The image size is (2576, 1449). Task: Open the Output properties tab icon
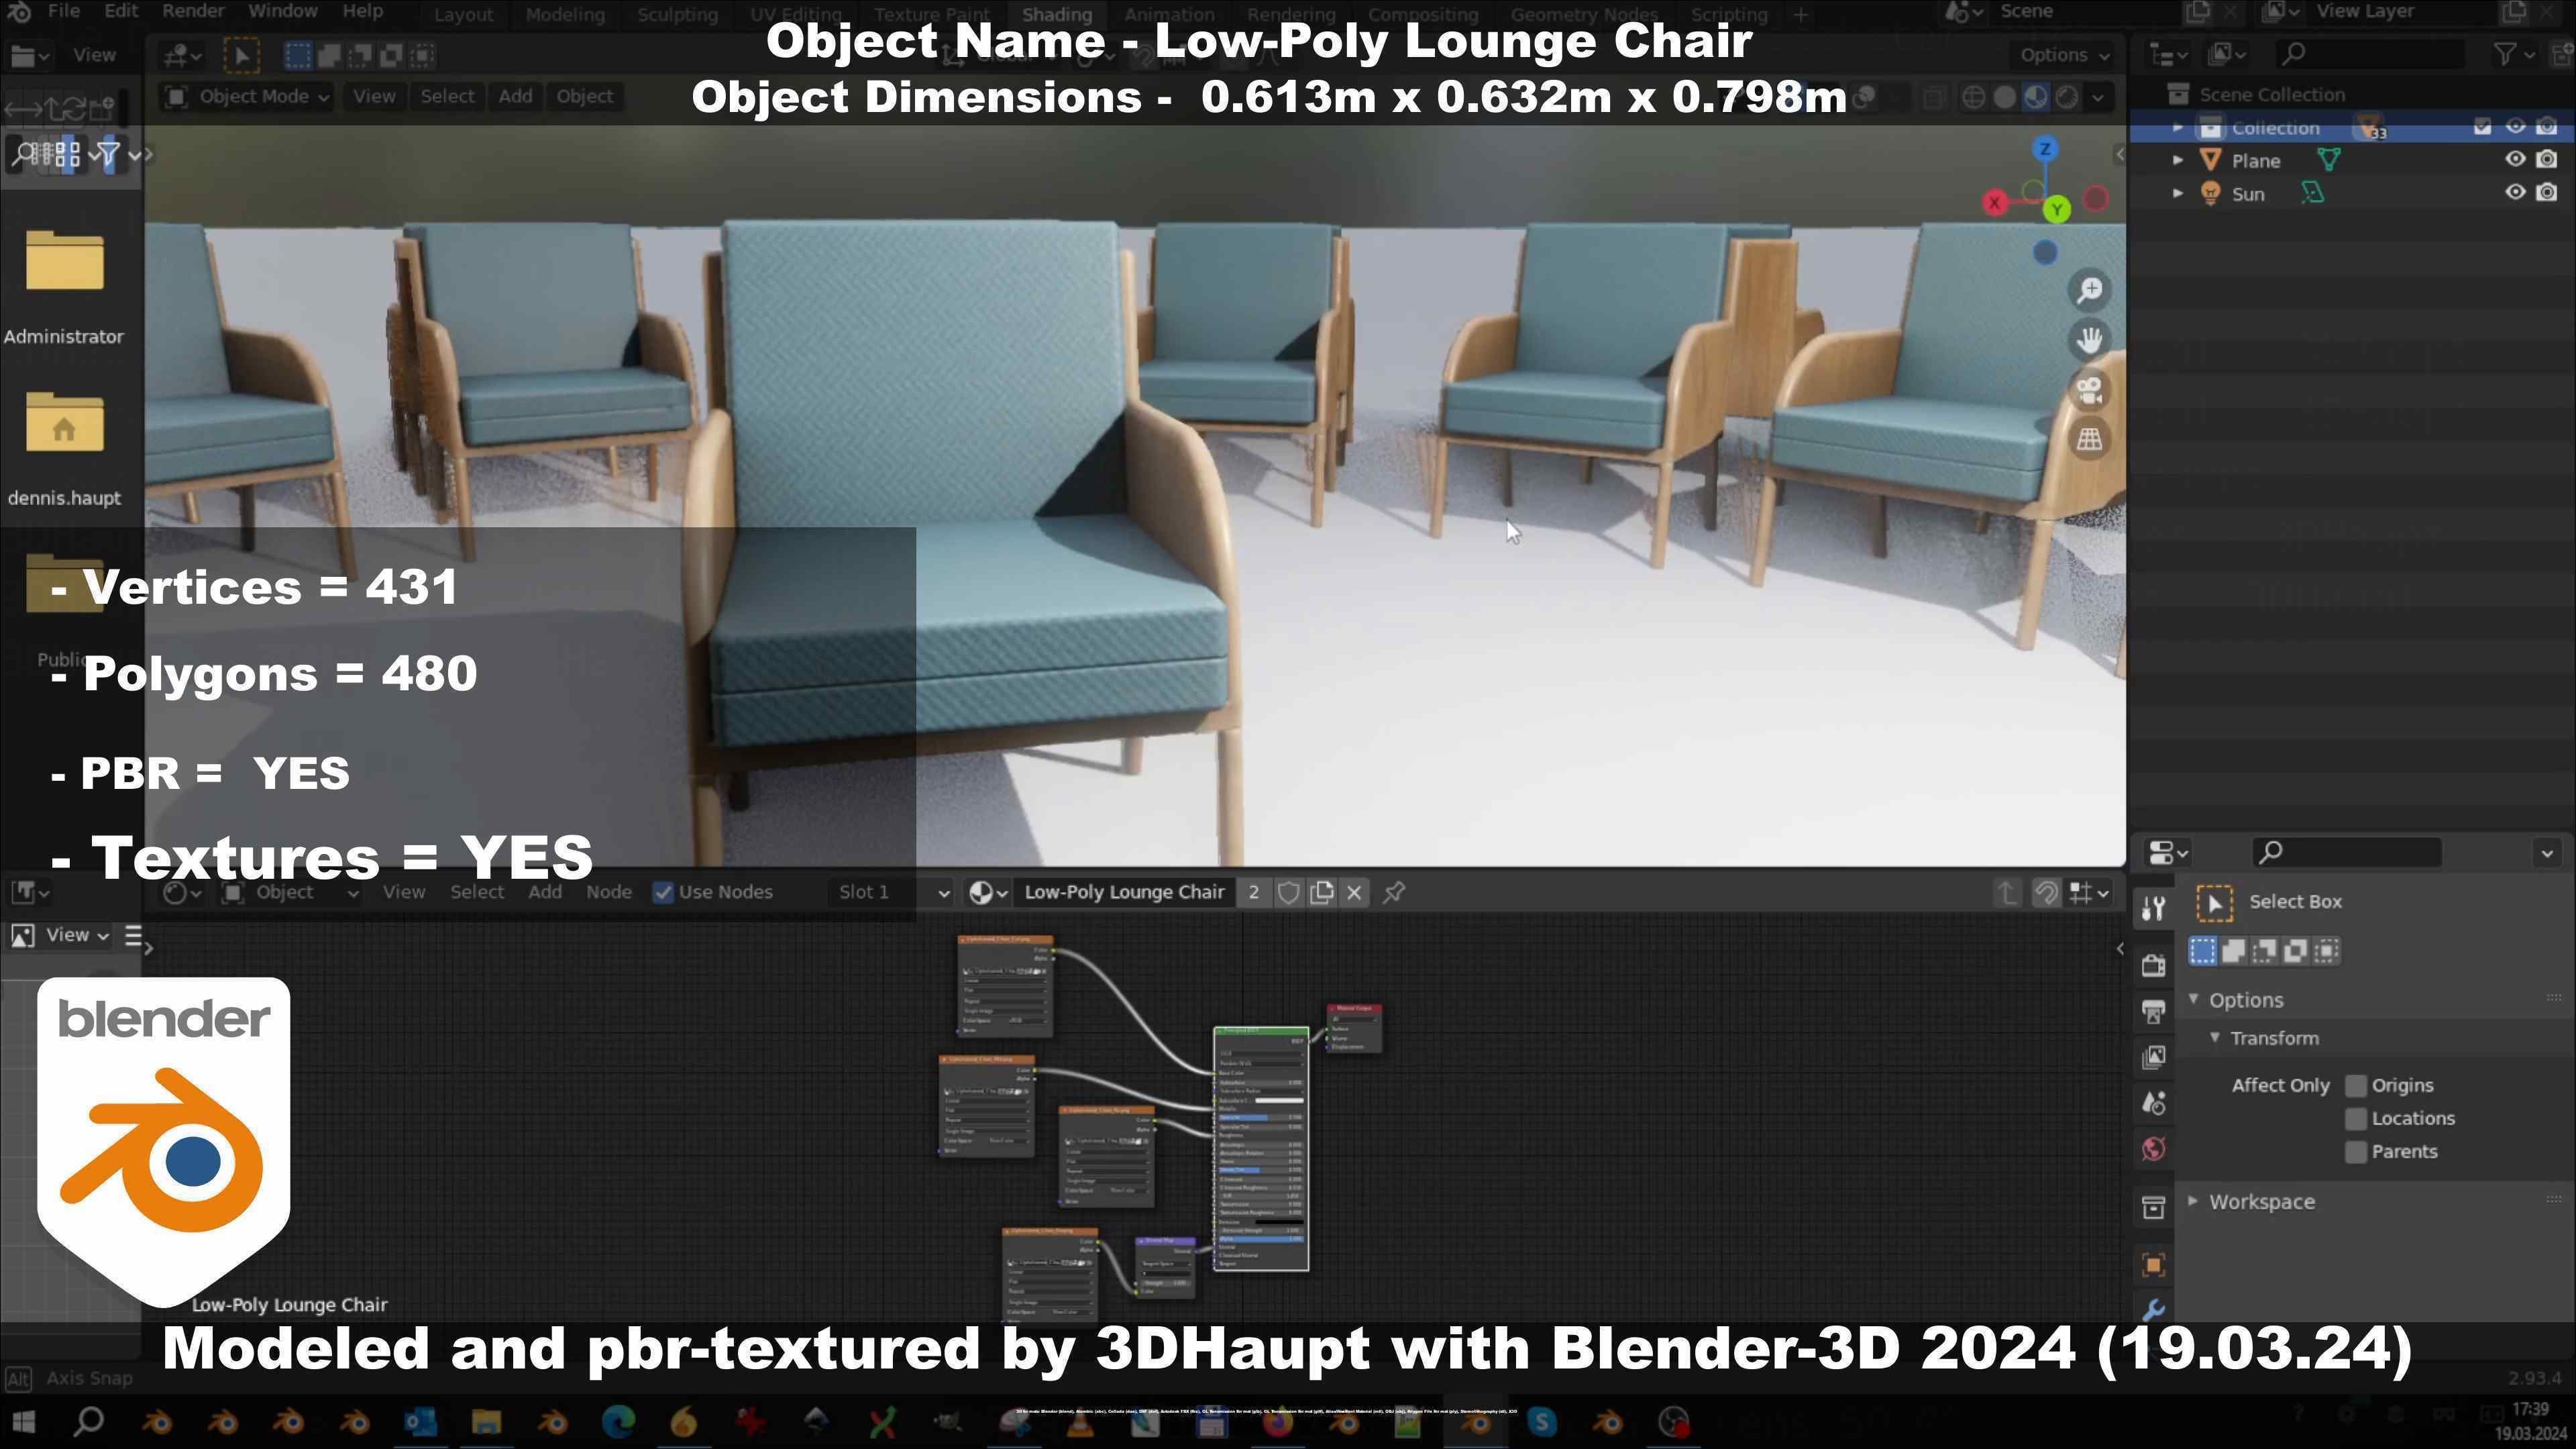[x=2153, y=1011]
